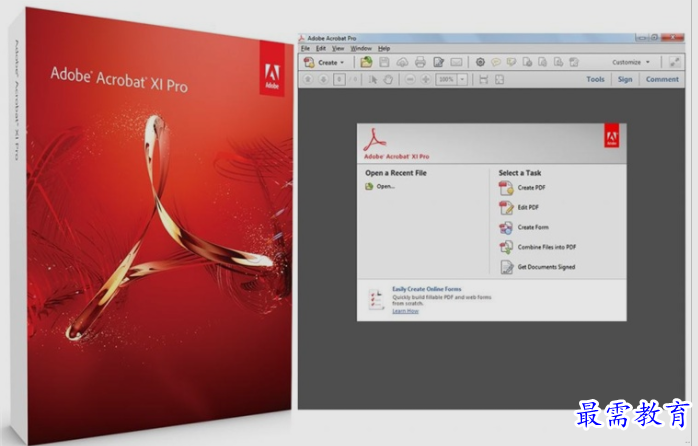
Task: Click the Acrobat icon in the title bar
Action: point(302,38)
